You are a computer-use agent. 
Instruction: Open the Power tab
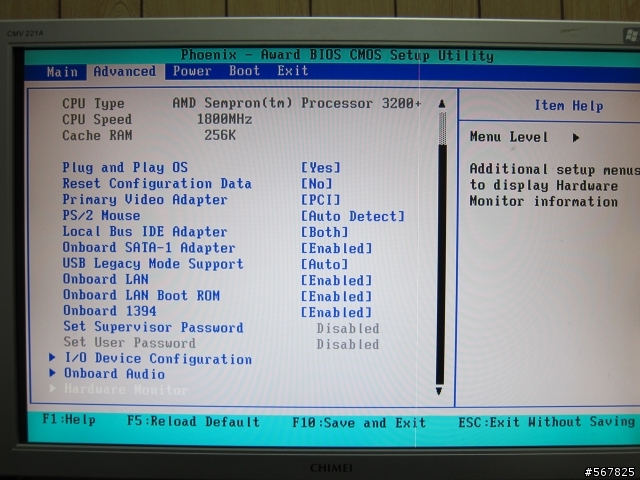[192, 71]
